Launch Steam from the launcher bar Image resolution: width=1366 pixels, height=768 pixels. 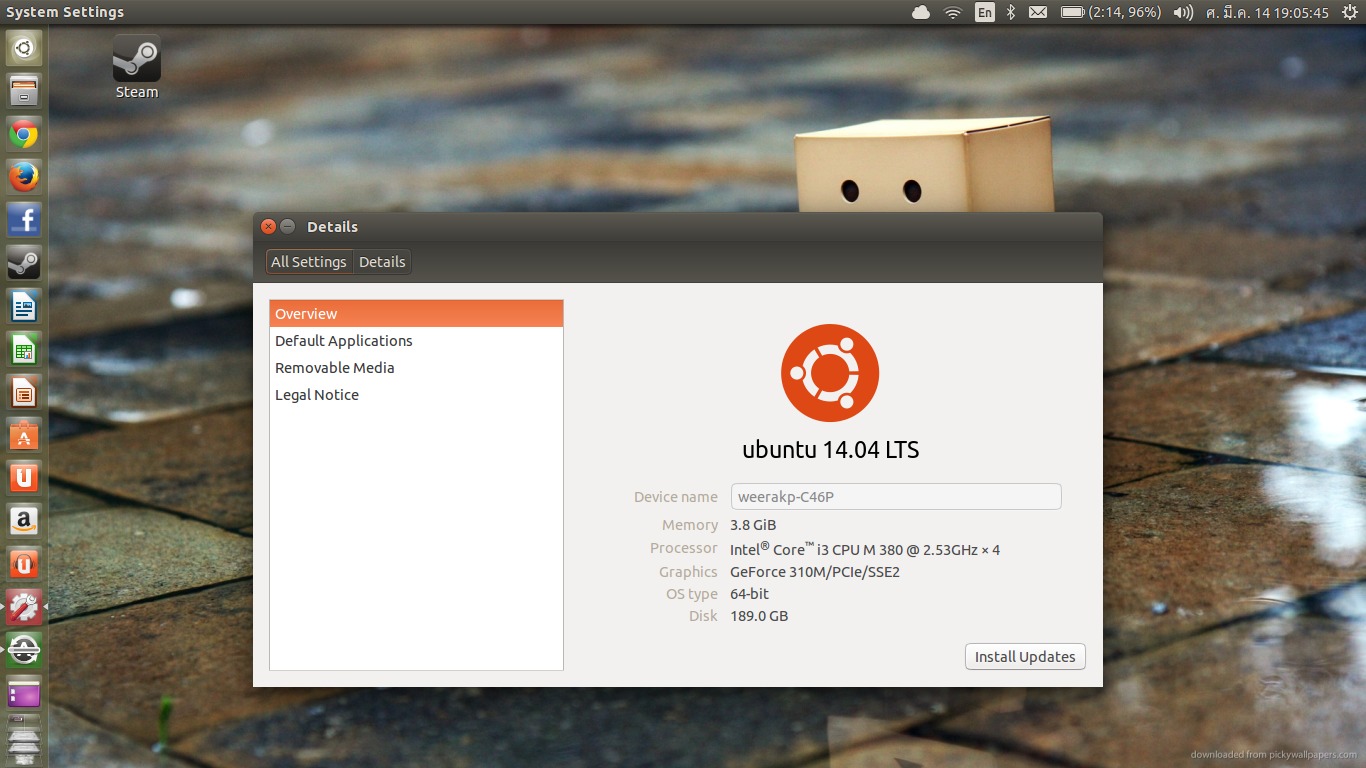24,262
